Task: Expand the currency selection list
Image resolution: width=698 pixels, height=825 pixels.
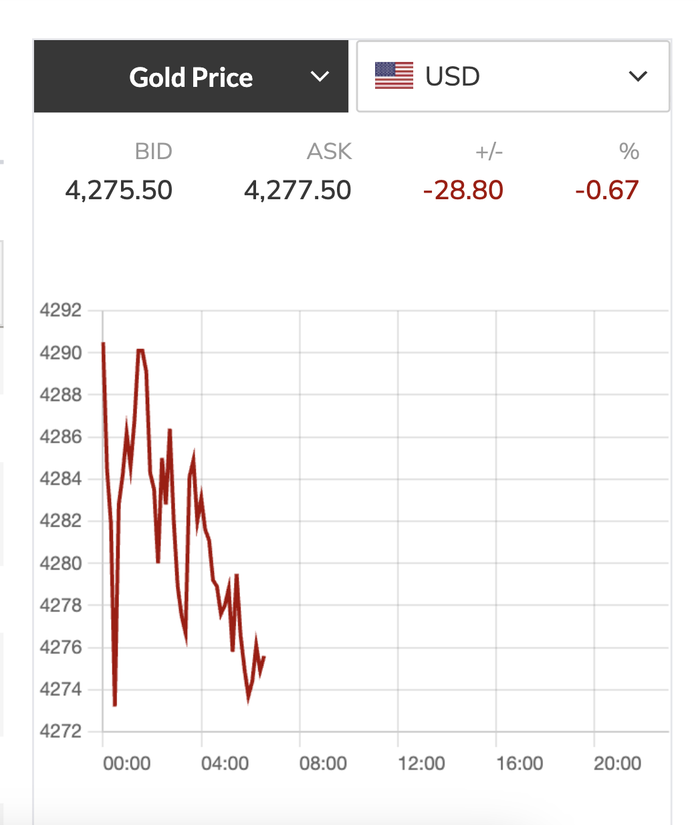Action: 638,76
